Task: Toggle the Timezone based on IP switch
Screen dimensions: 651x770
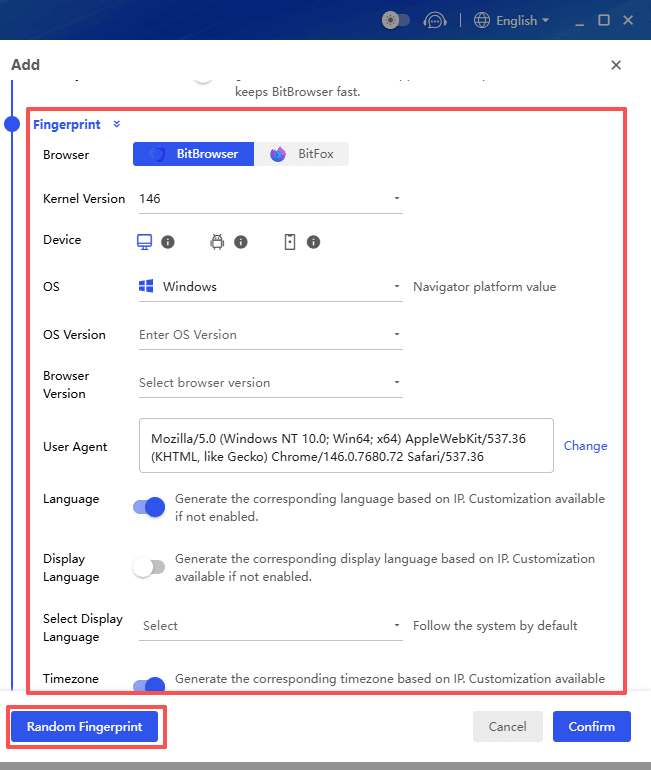Action: tap(149, 684)
